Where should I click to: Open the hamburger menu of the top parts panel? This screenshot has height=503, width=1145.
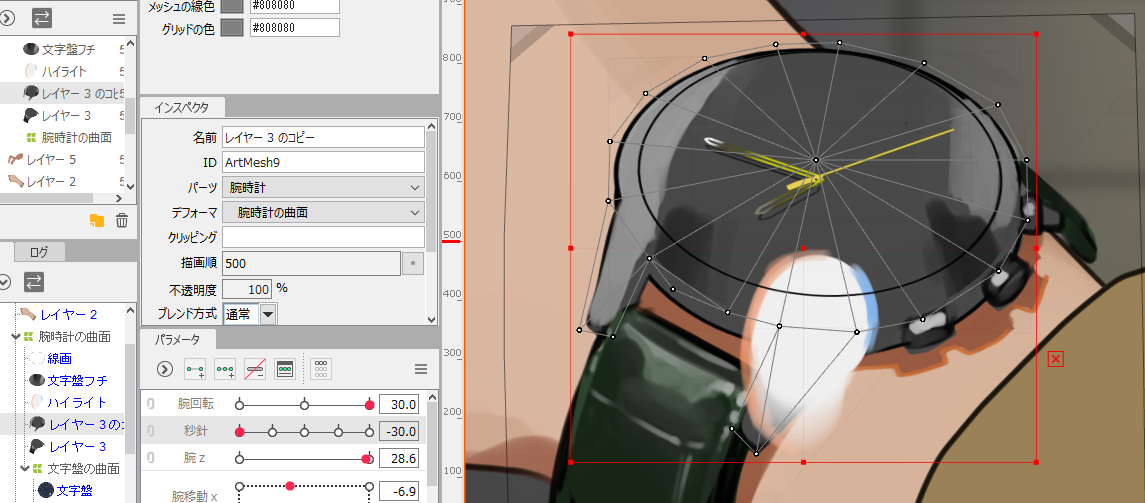point(119,18)
